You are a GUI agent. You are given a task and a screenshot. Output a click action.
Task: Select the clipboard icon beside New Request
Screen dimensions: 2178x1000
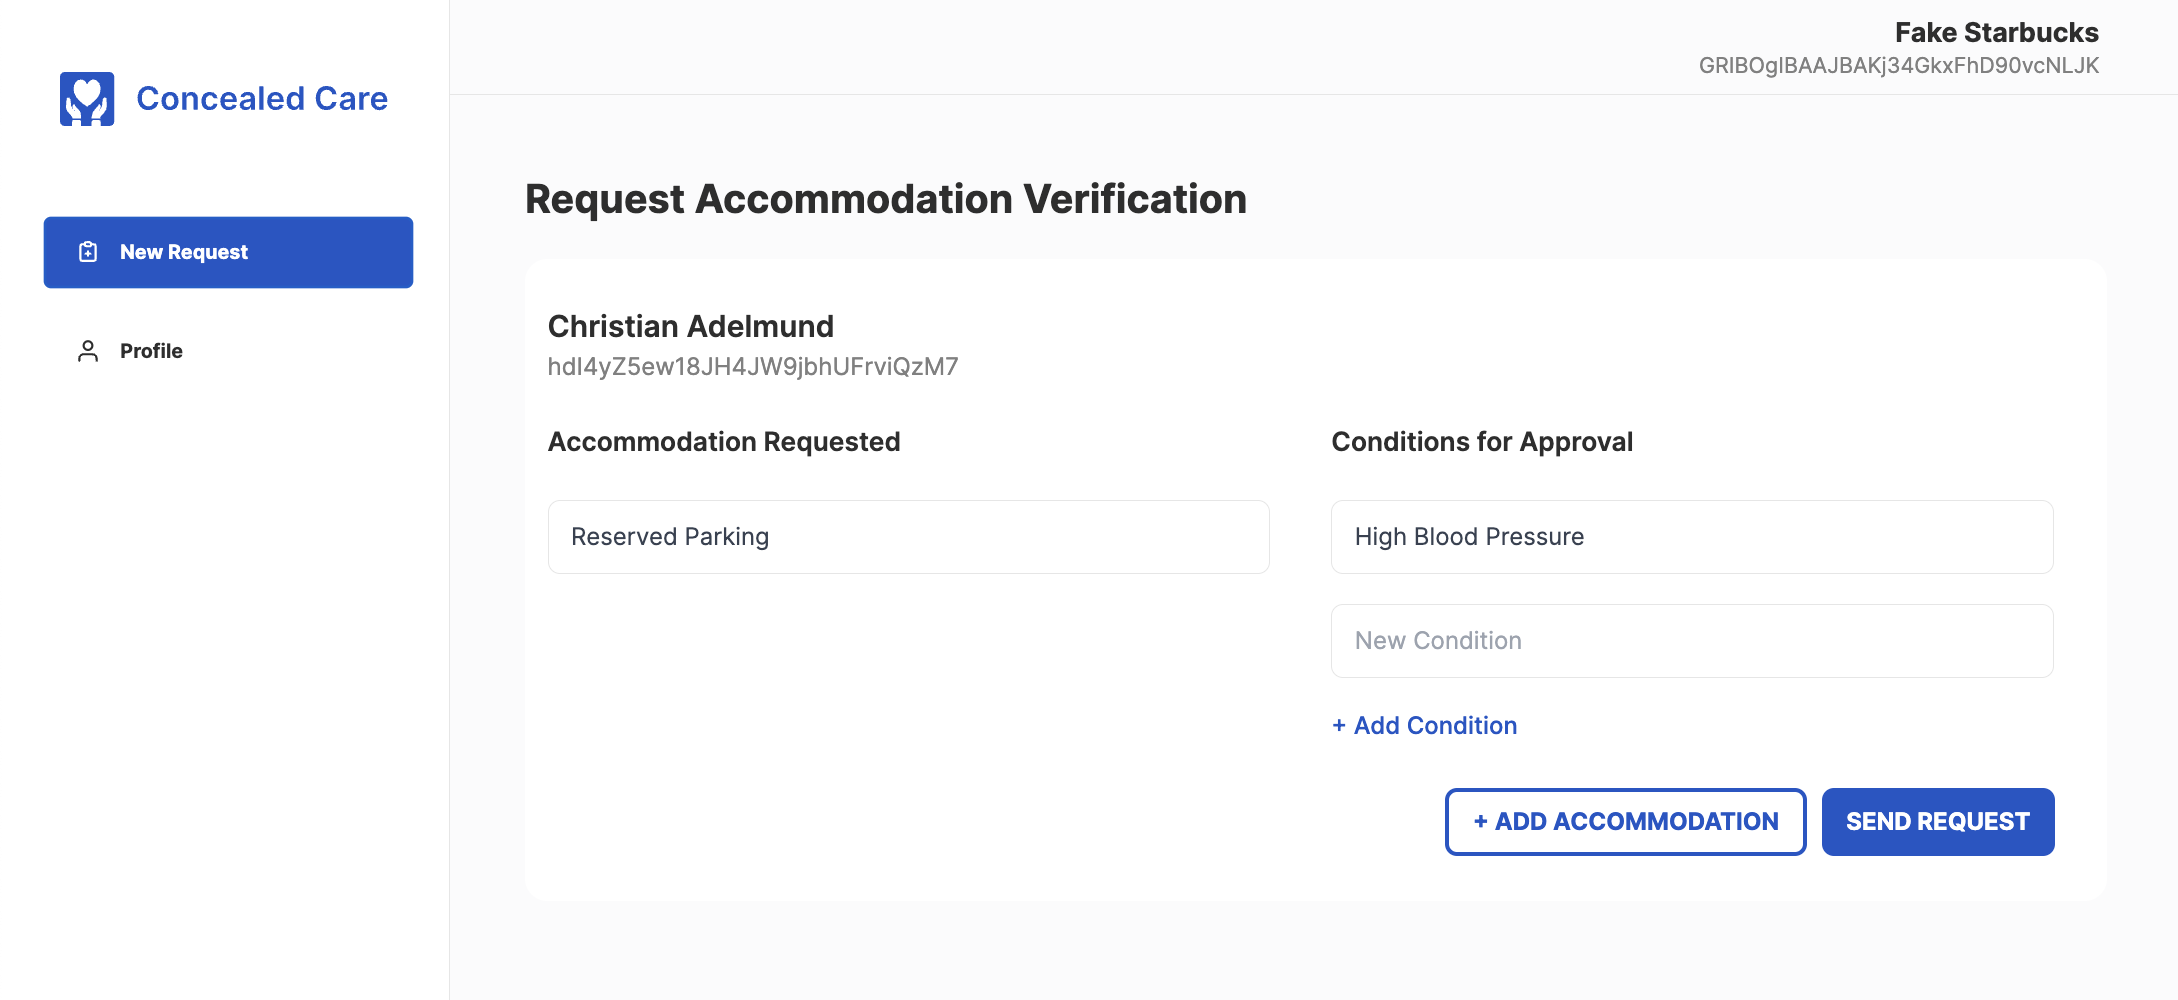(x=89, y=252)
